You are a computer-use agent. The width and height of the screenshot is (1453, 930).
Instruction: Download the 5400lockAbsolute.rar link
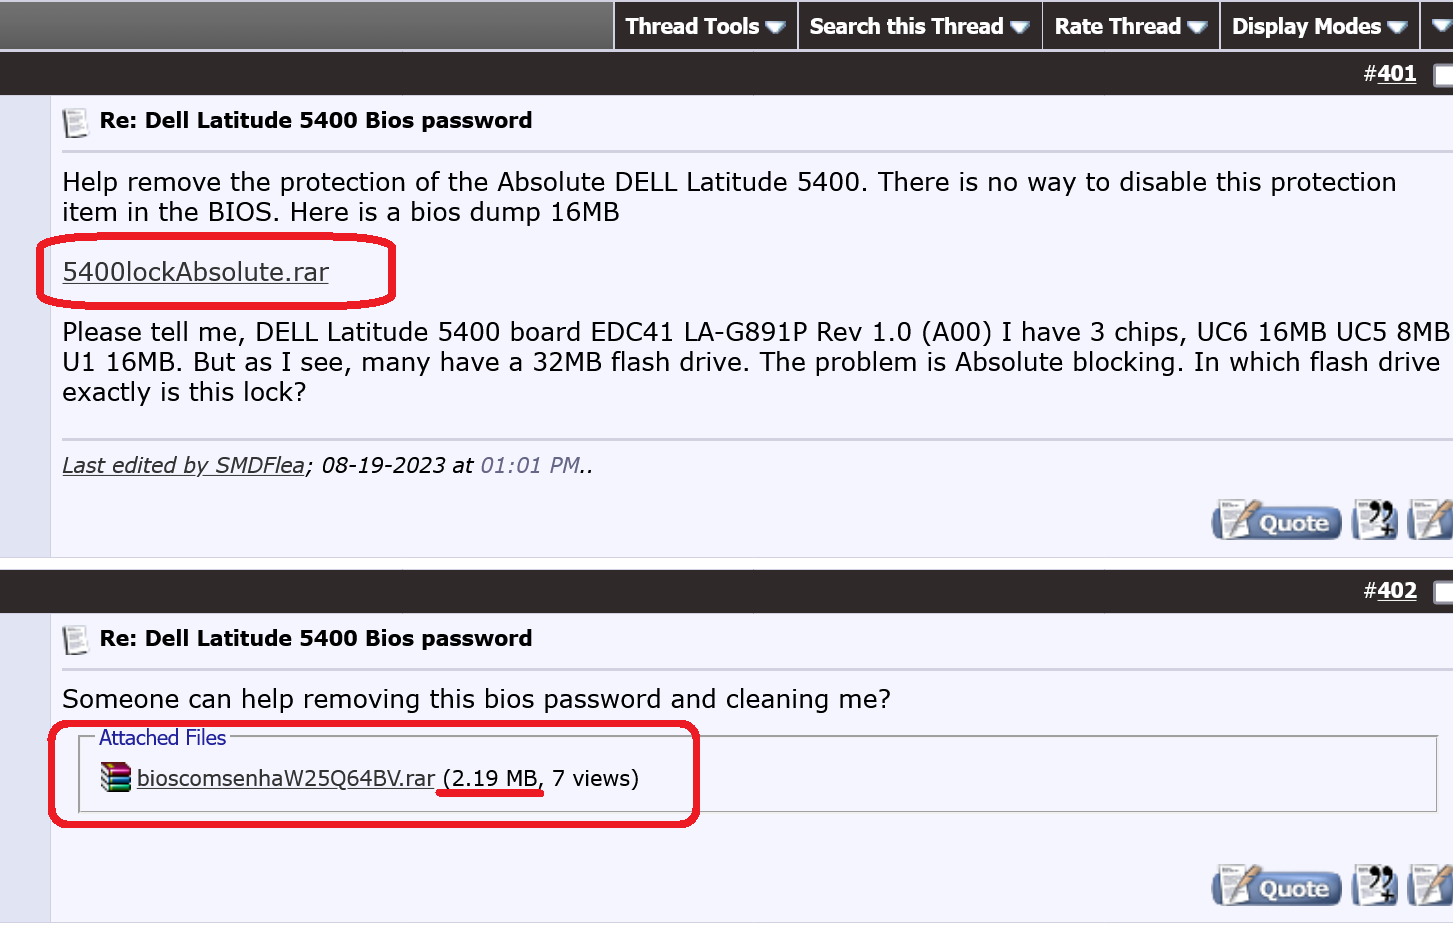click(x=196, y=272)
